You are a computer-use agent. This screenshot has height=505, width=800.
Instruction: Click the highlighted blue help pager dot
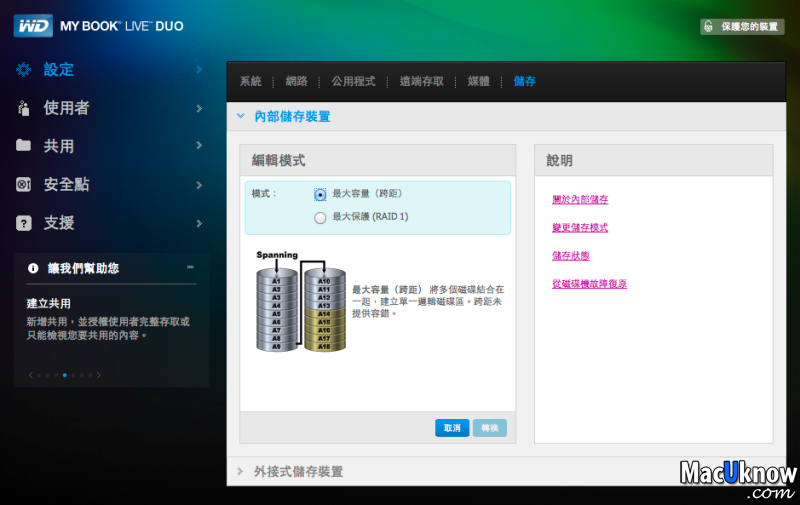point(65,375)
